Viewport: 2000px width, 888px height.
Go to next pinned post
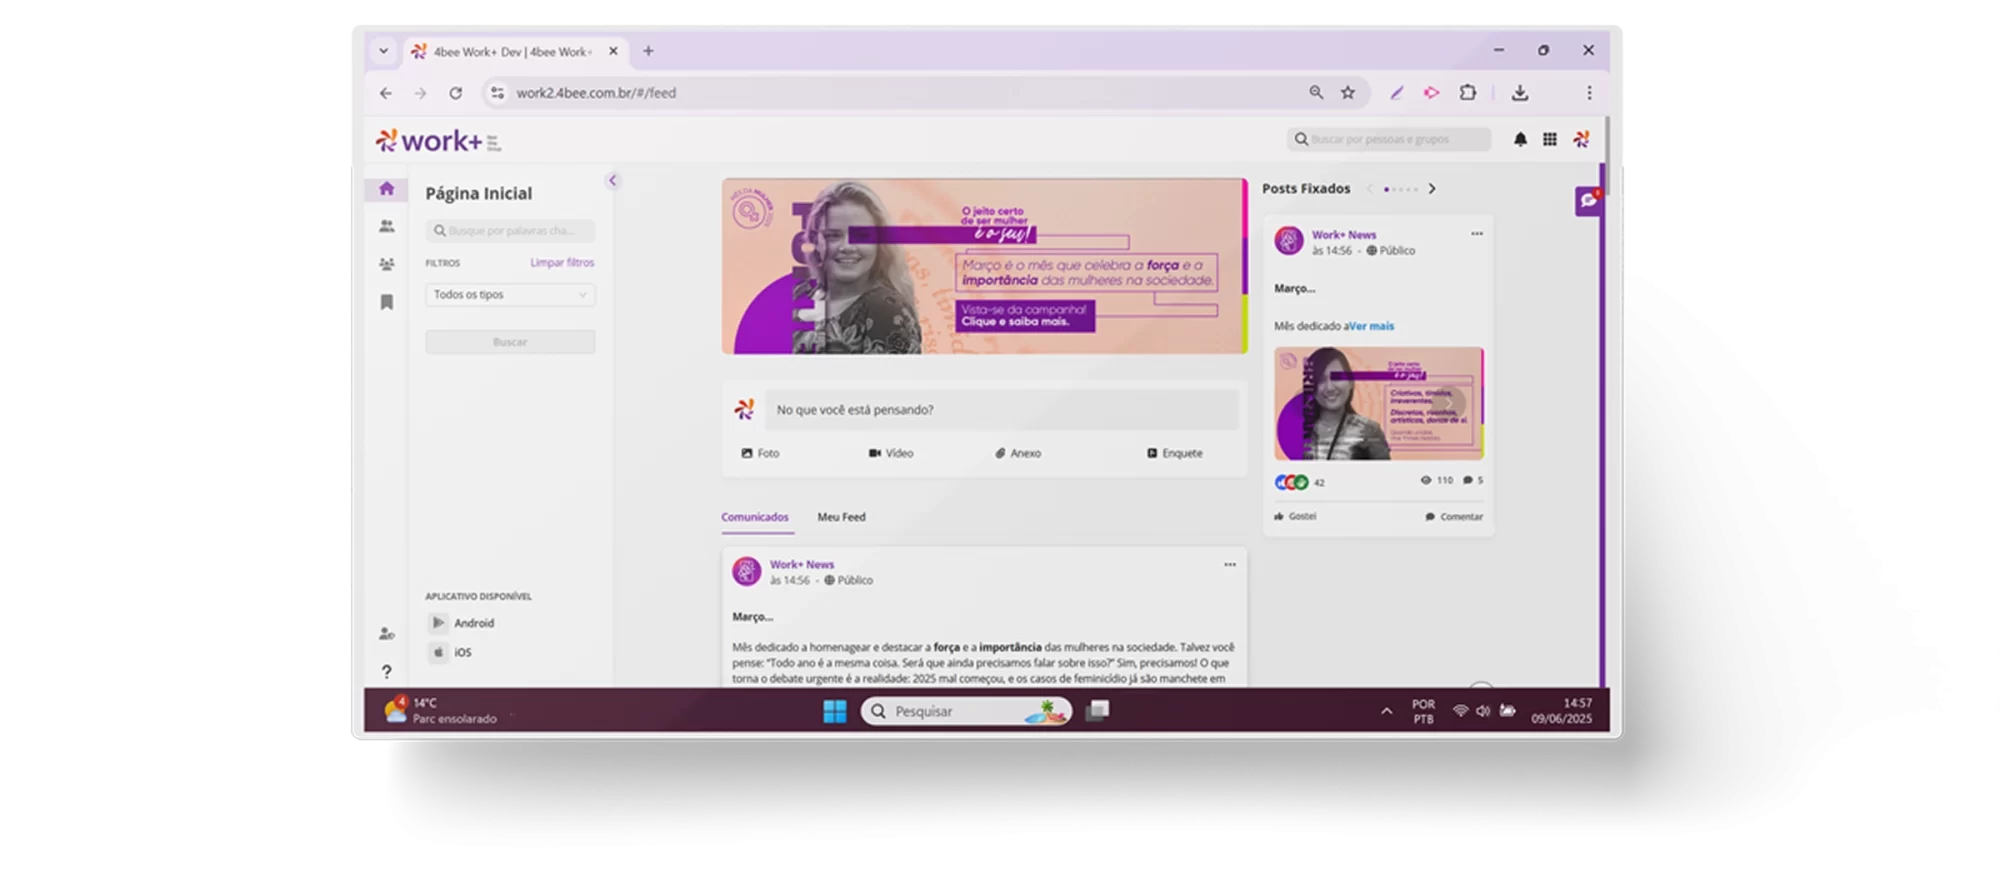pos(1432,189)
